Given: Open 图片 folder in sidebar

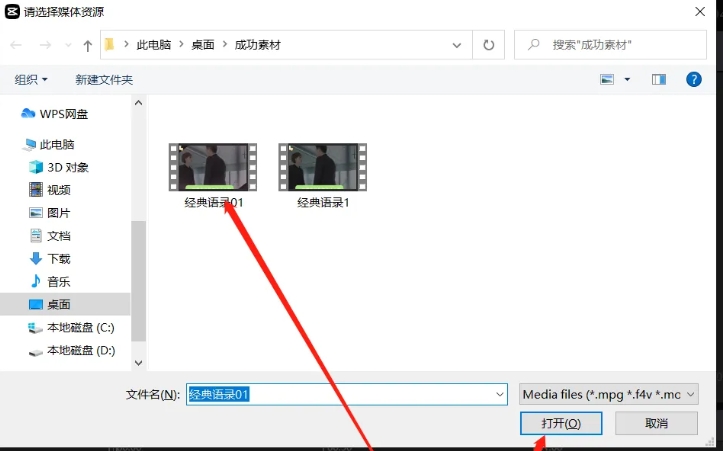Looking at the screenshot, I should tap(50, 213).
